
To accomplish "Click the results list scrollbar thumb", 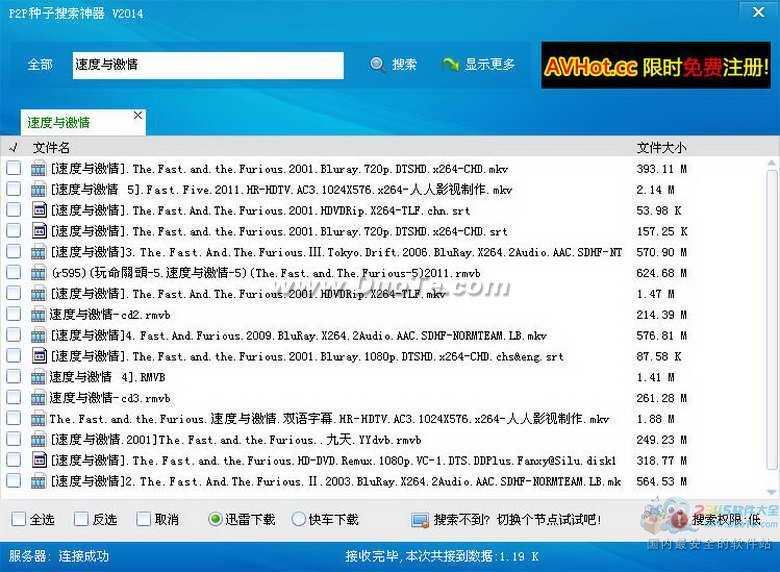I will 771,320.
